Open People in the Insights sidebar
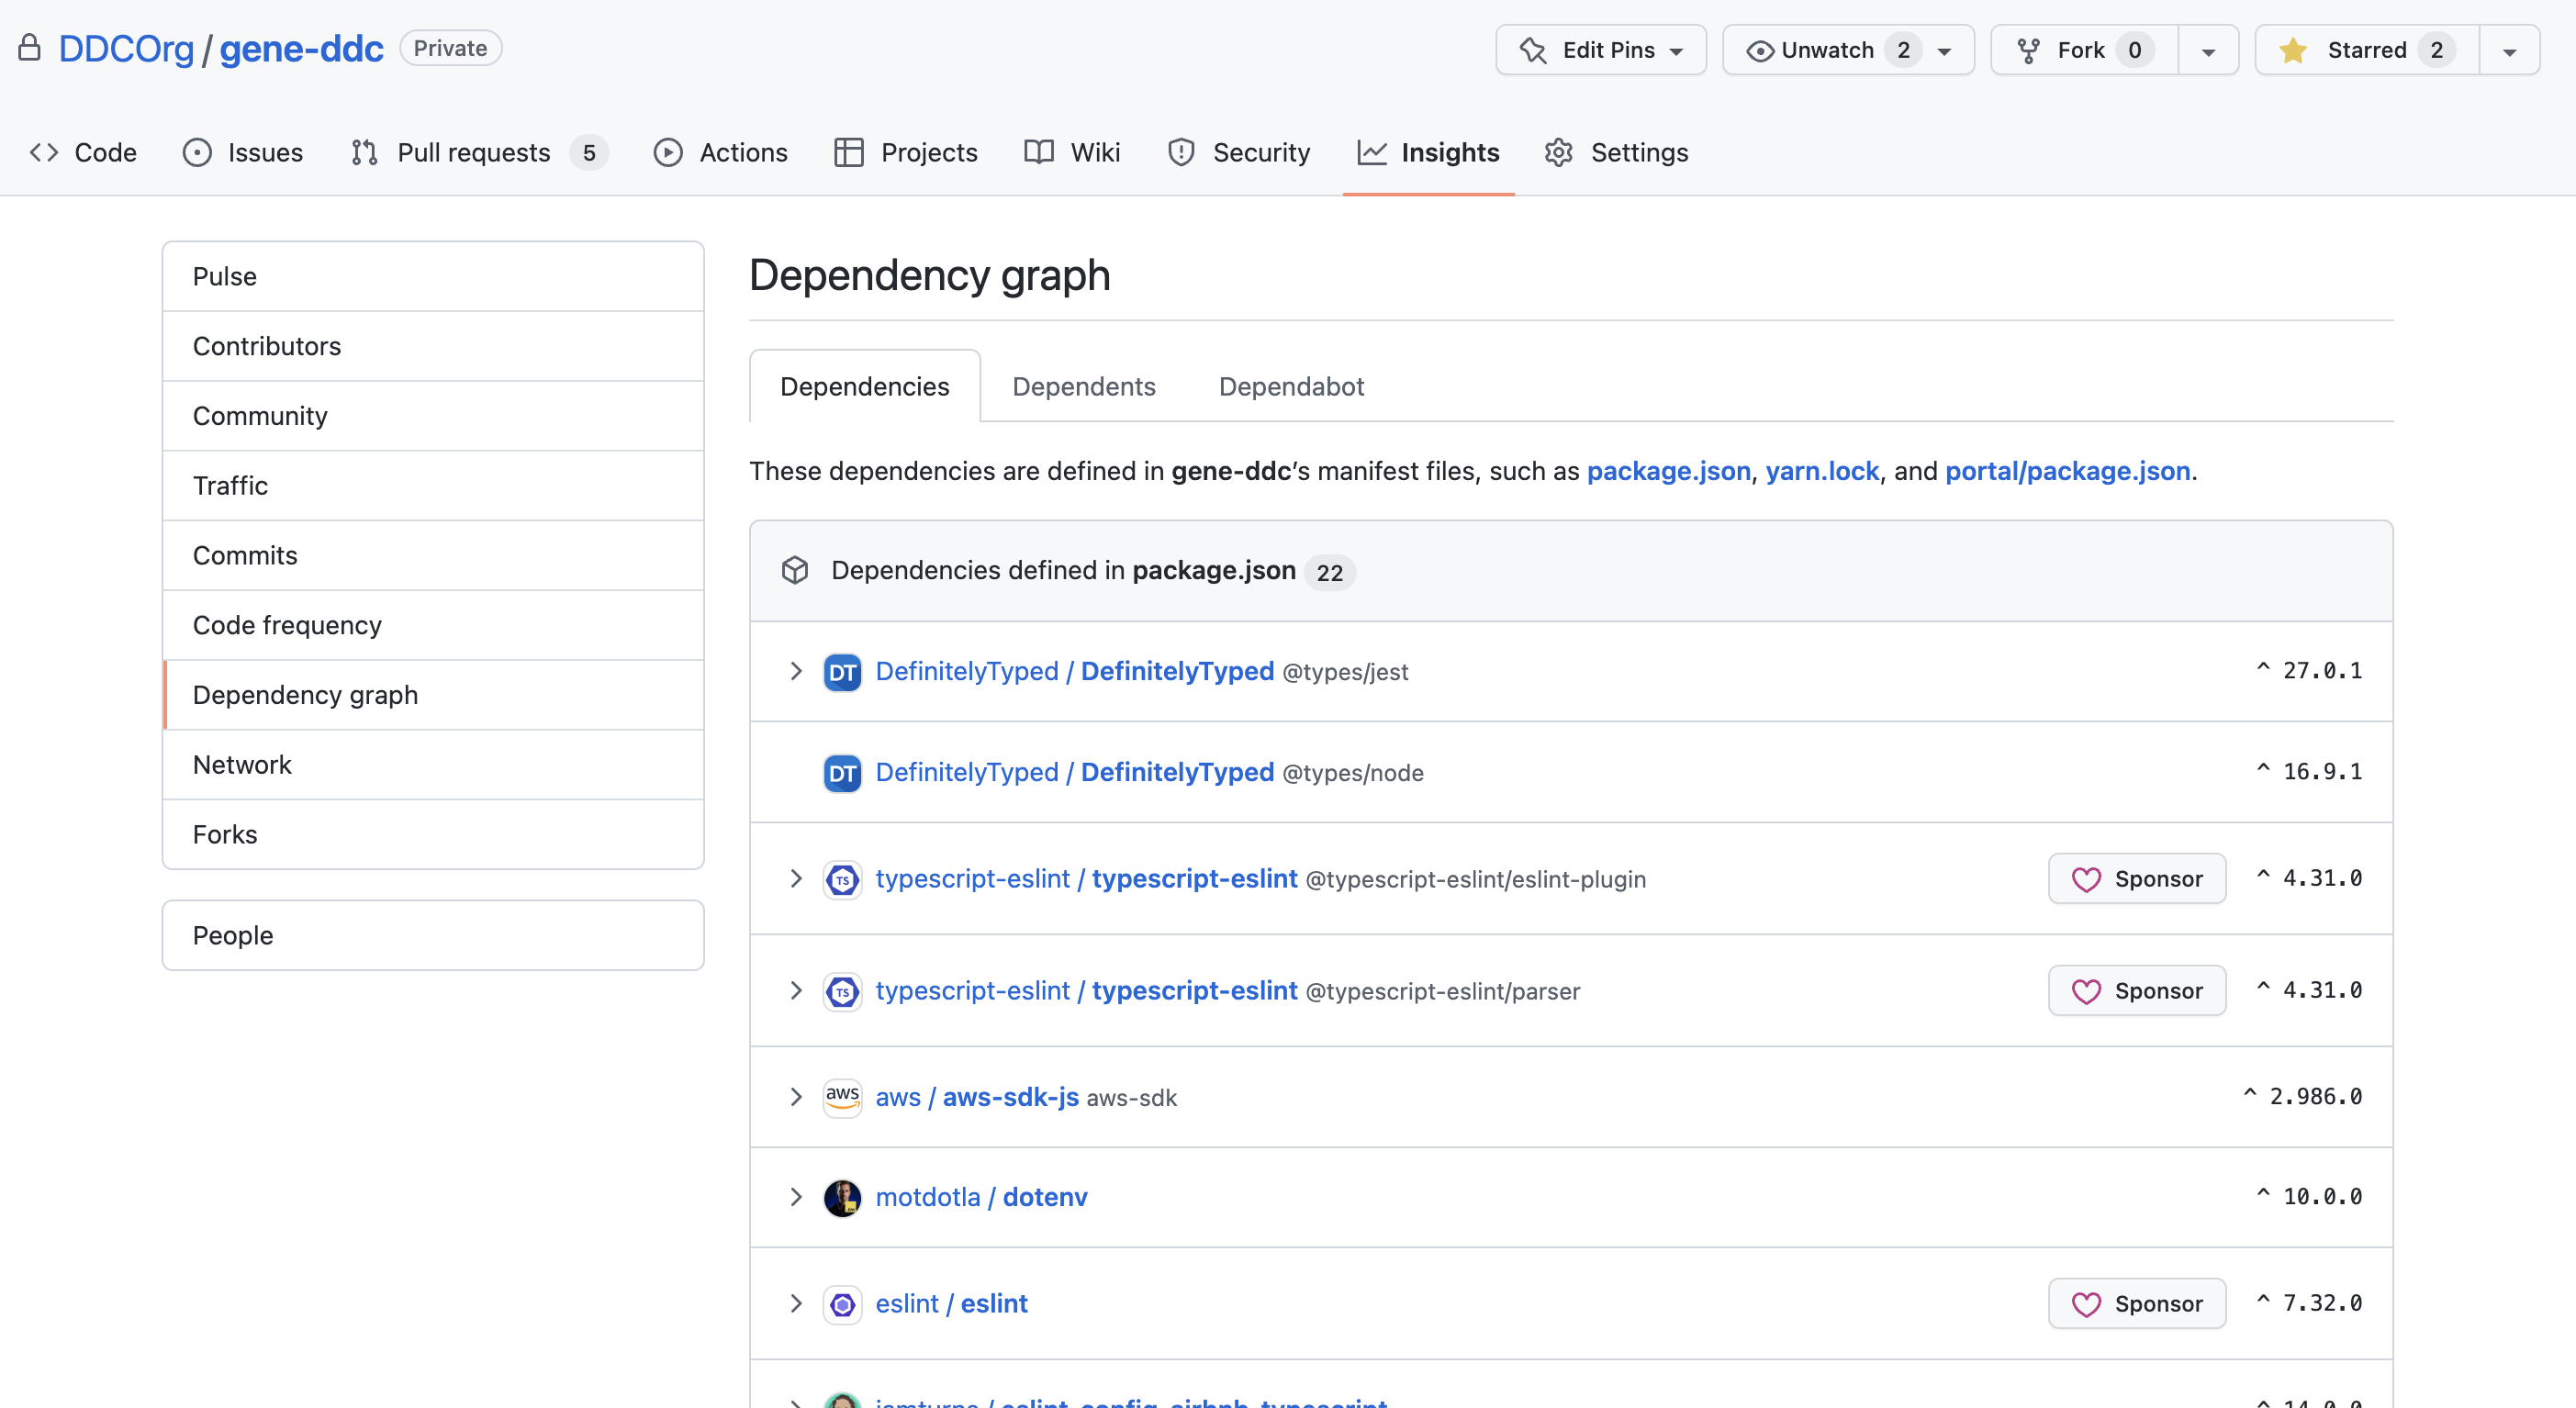 [x=433, y=936]
